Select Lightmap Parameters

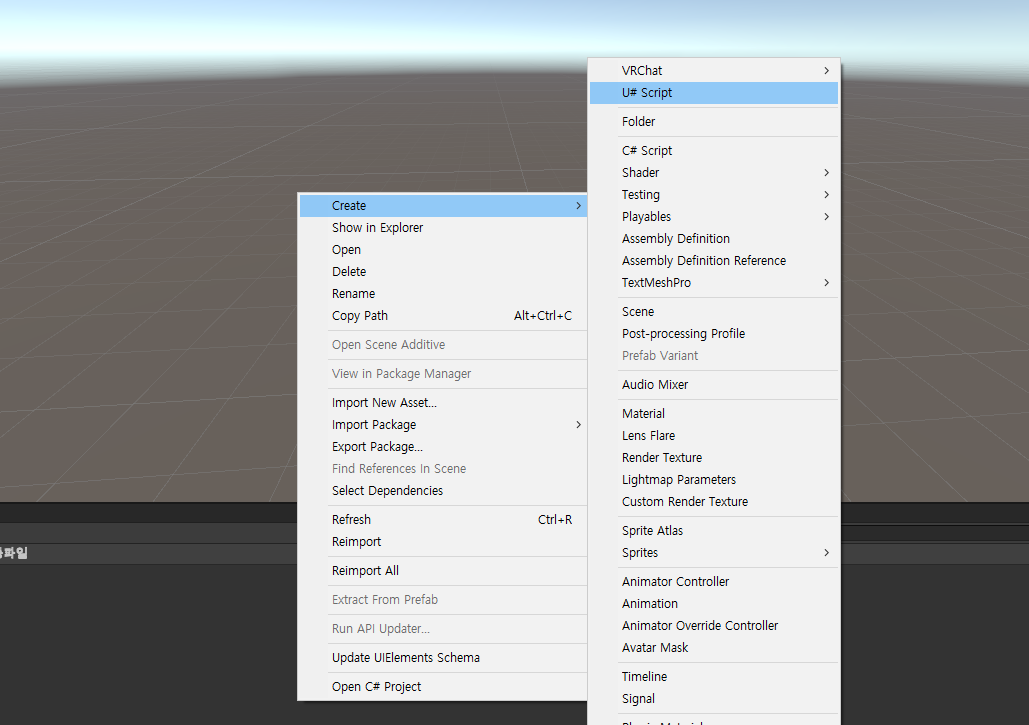714,480
